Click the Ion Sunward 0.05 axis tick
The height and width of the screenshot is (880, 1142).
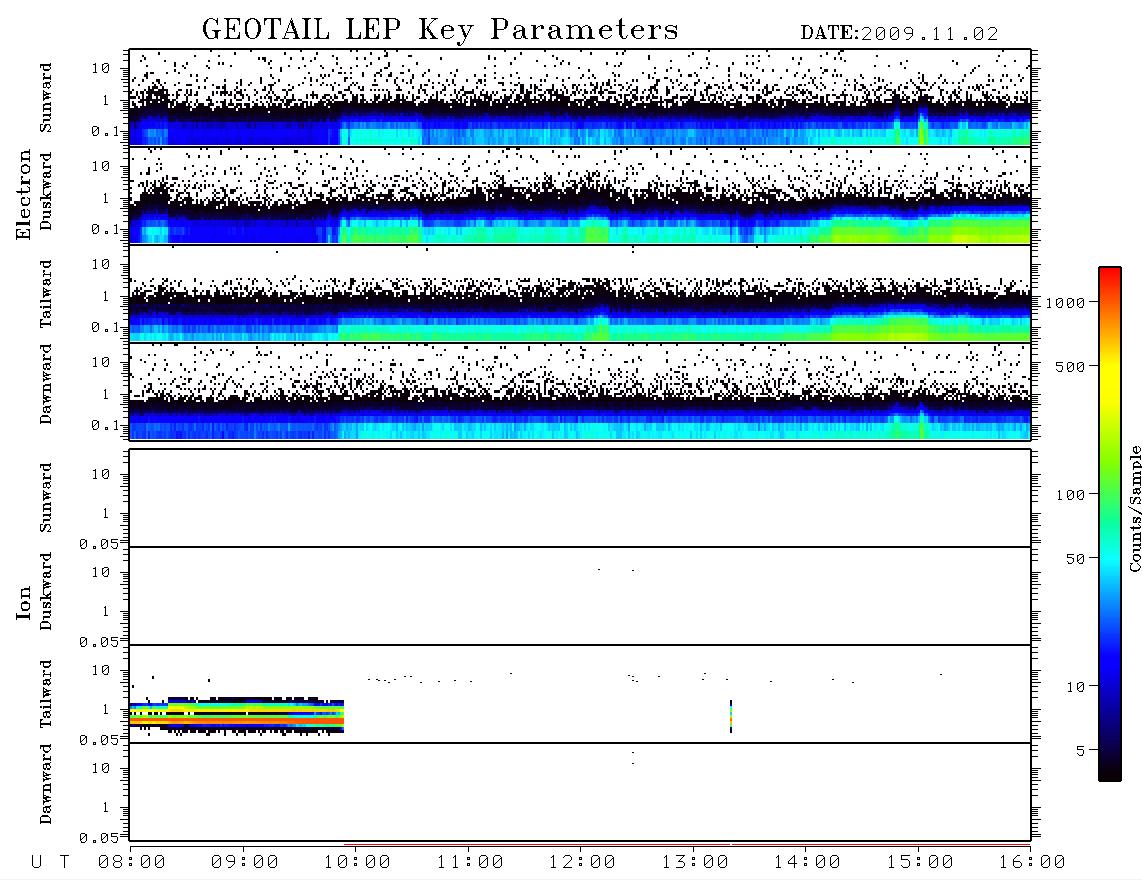point(98,544)
